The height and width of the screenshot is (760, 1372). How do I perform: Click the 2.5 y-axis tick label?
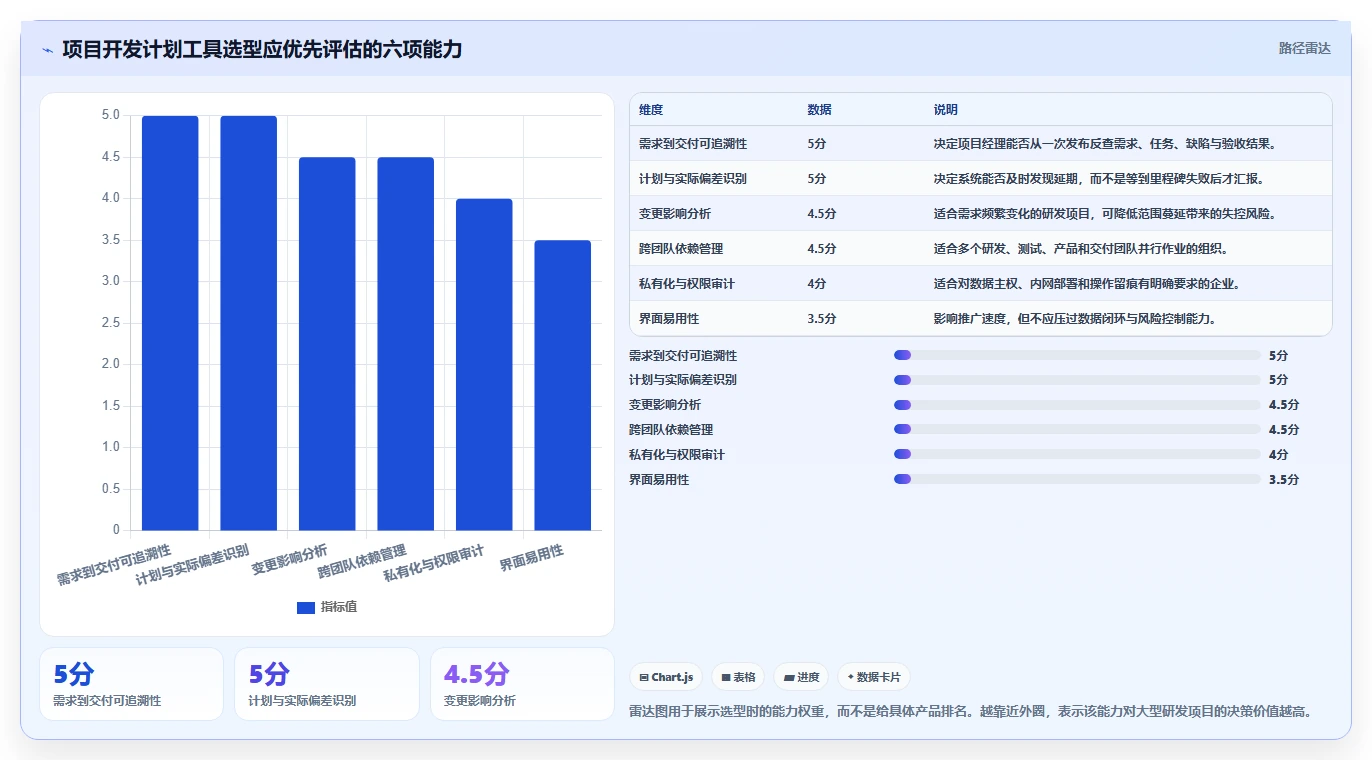point(111,323)
